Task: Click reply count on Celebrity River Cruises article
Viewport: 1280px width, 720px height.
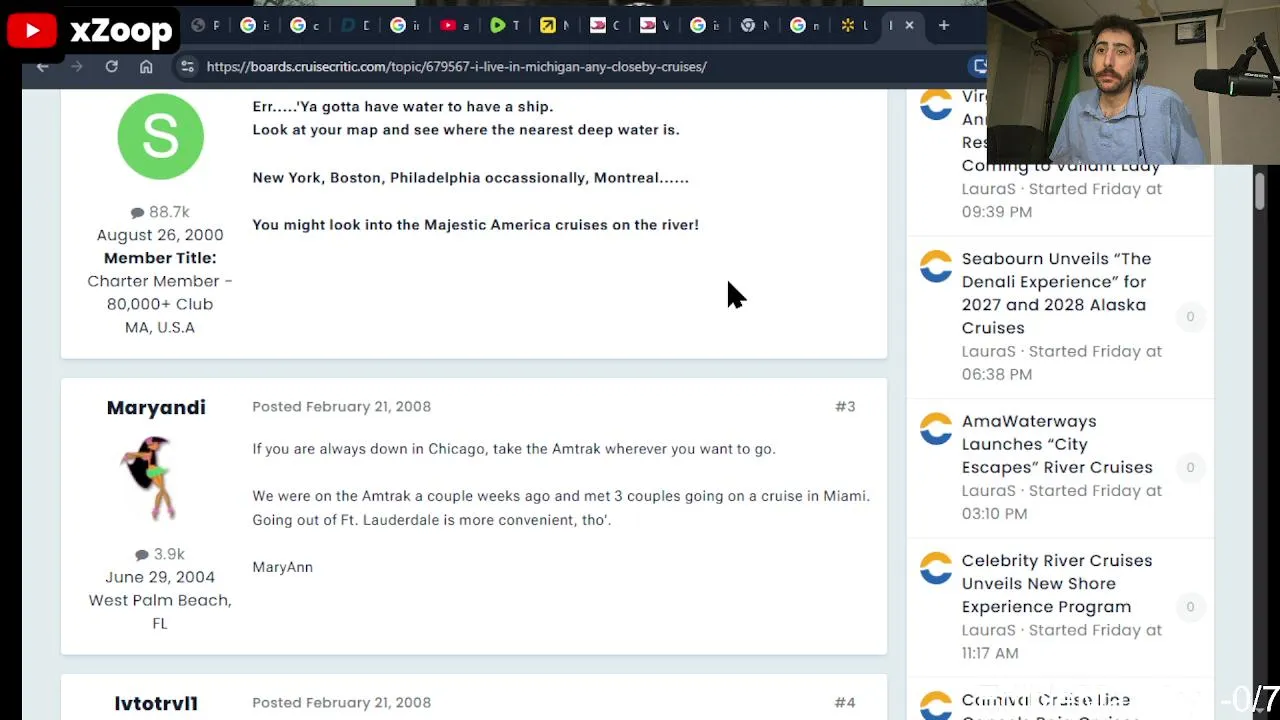Action: pos(1190,606)
